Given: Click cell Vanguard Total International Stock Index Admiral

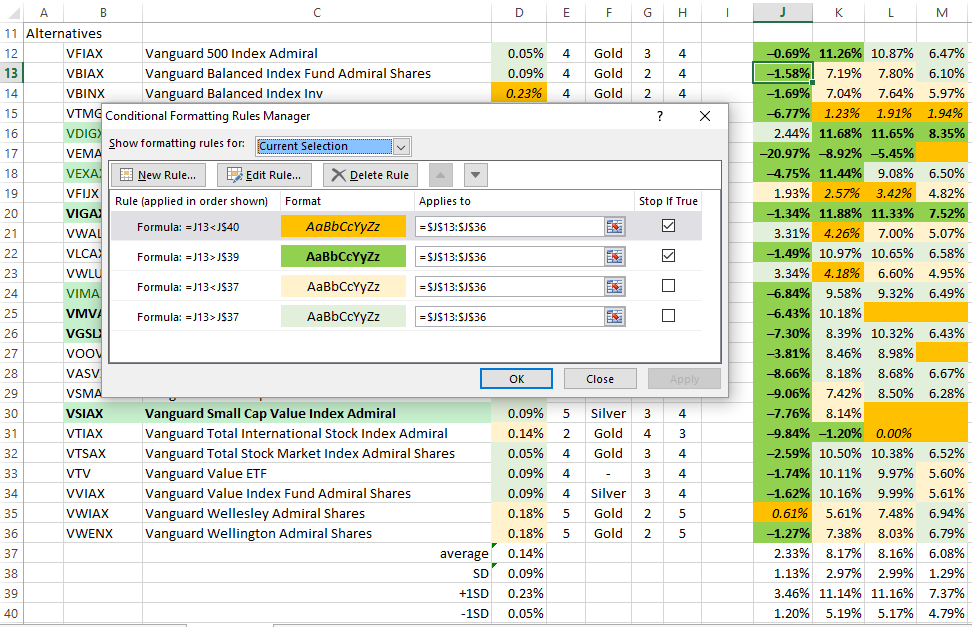Looking at the screenshot, I should (x=317, y=434).
